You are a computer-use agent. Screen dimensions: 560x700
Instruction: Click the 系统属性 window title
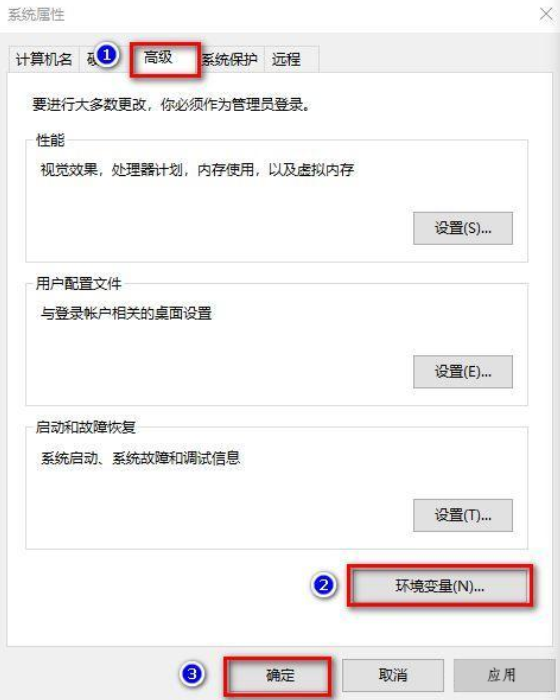click(36, 15)
